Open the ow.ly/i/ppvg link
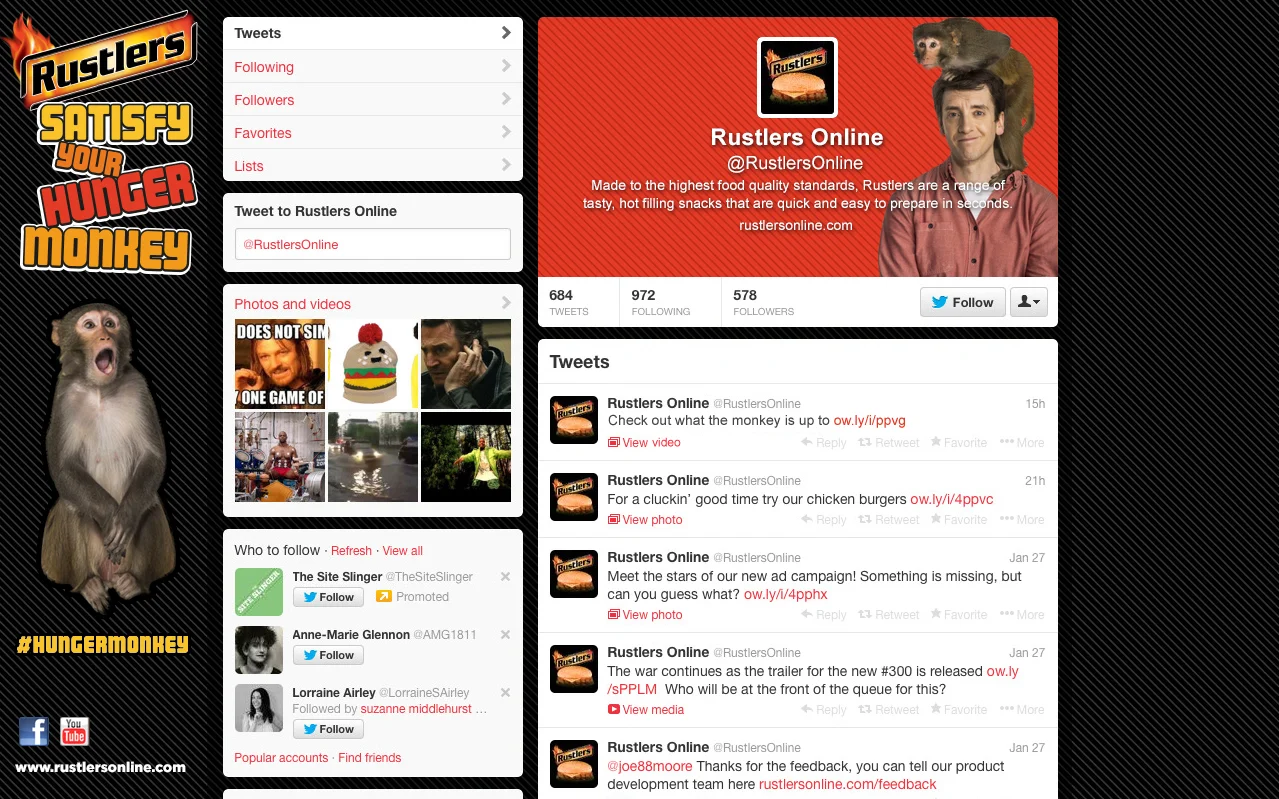Screen dimensions: 1279x799 (x=869, y=421)
